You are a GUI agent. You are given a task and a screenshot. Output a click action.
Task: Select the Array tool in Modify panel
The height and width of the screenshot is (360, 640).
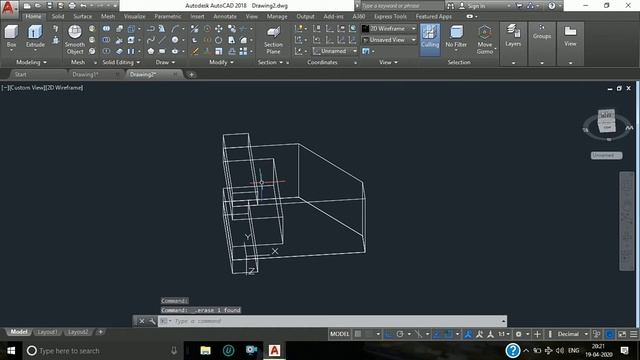tap(243, 51)
